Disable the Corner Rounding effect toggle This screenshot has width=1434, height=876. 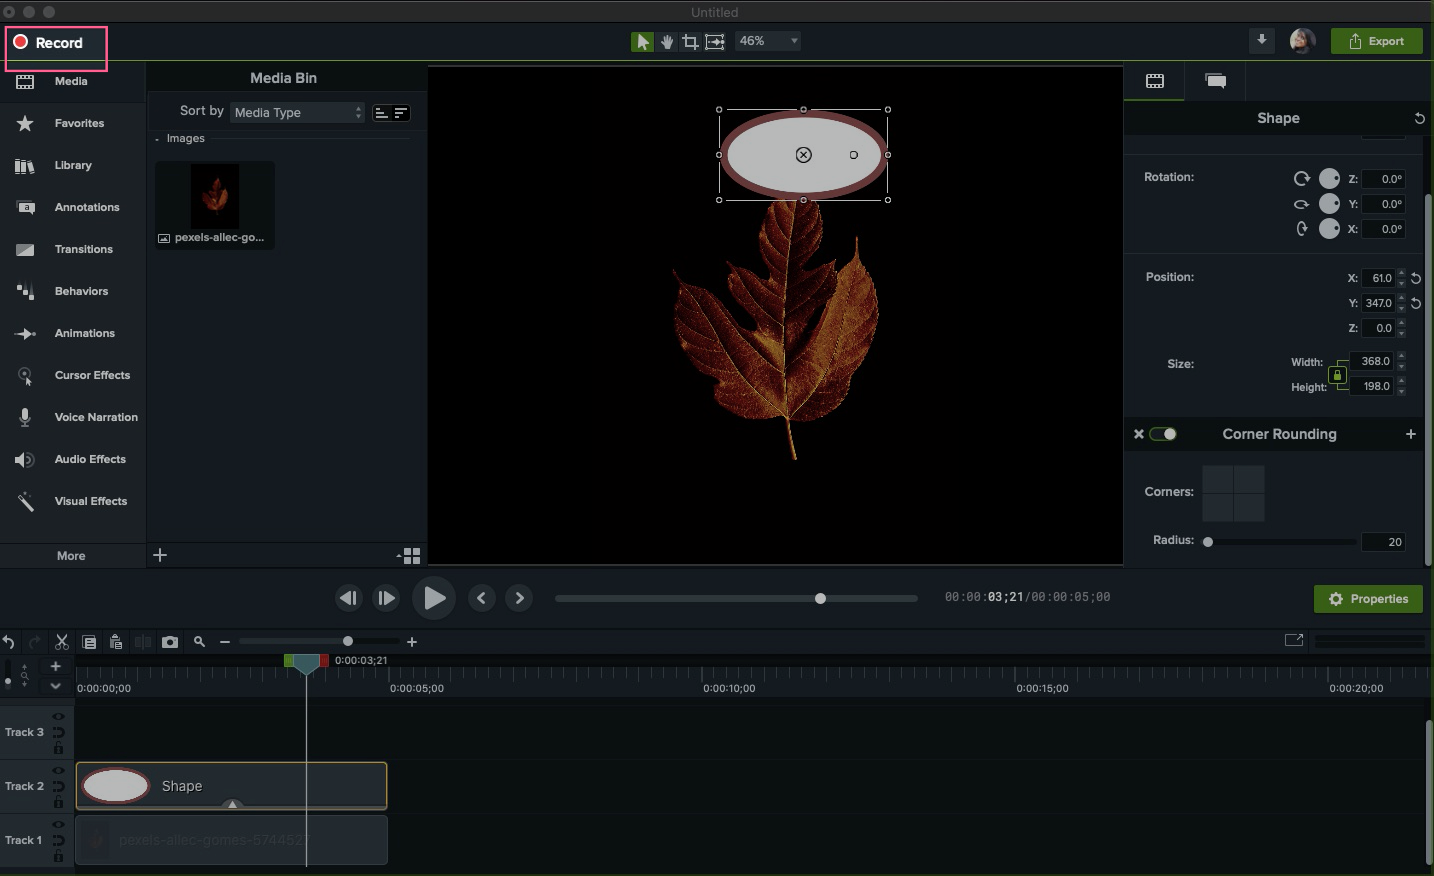pyautogui.click(x=1163, y=434)
